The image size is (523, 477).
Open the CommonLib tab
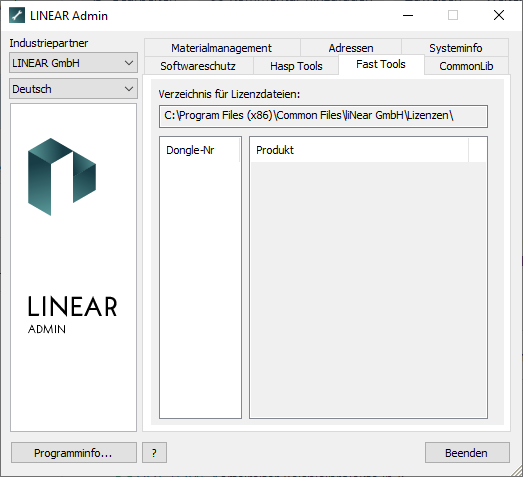pyautogui.click(x=466, y=66)
